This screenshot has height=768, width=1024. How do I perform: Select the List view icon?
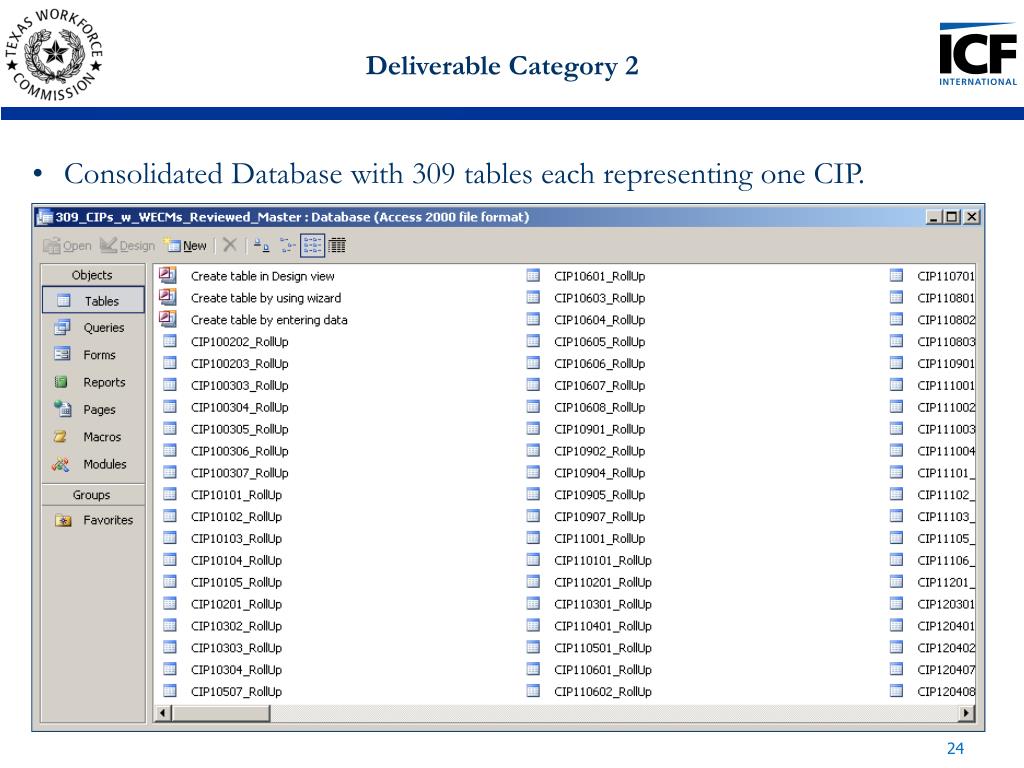(x=312, y=246)
